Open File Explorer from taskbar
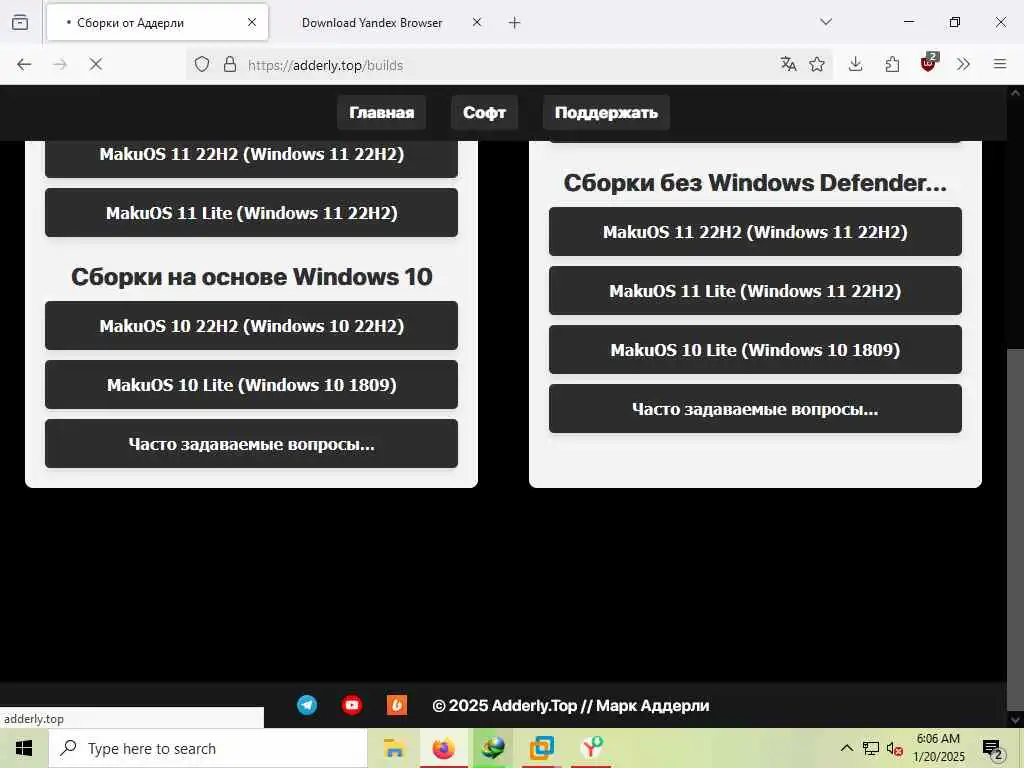This screenshot has width=1024, height=768. [394, 748]
